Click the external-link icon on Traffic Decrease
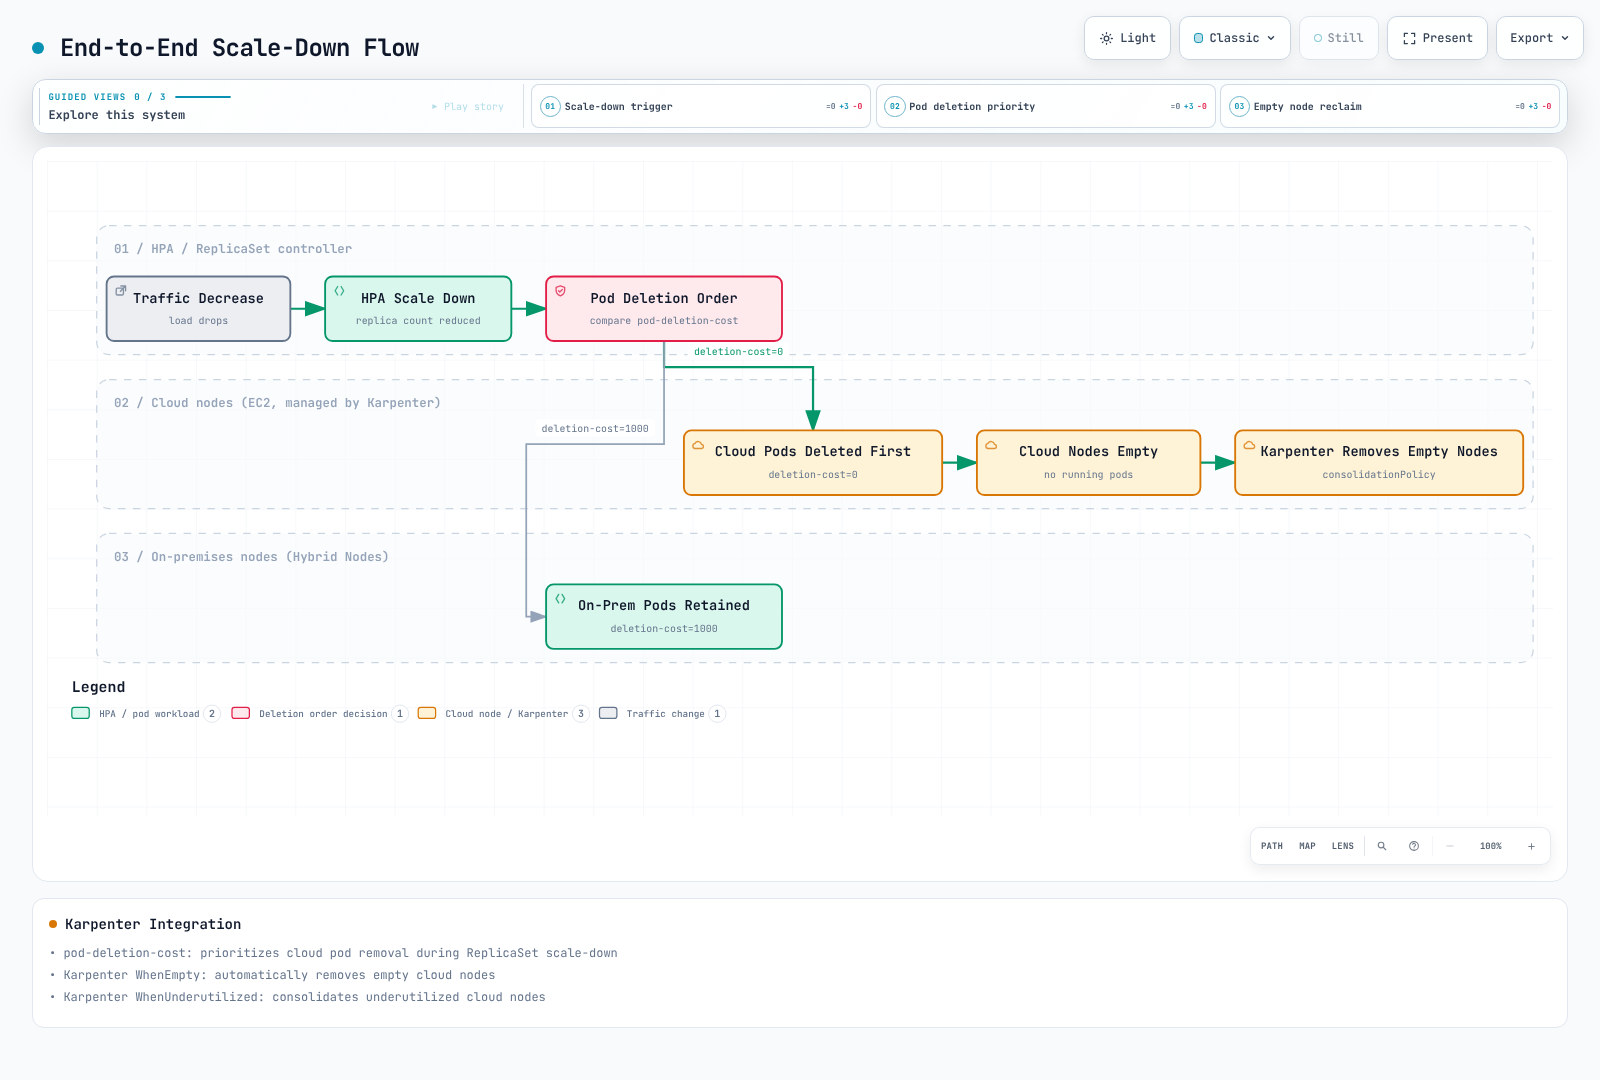Screen dimensions: 1600x1080 click(x=121, y=291)
